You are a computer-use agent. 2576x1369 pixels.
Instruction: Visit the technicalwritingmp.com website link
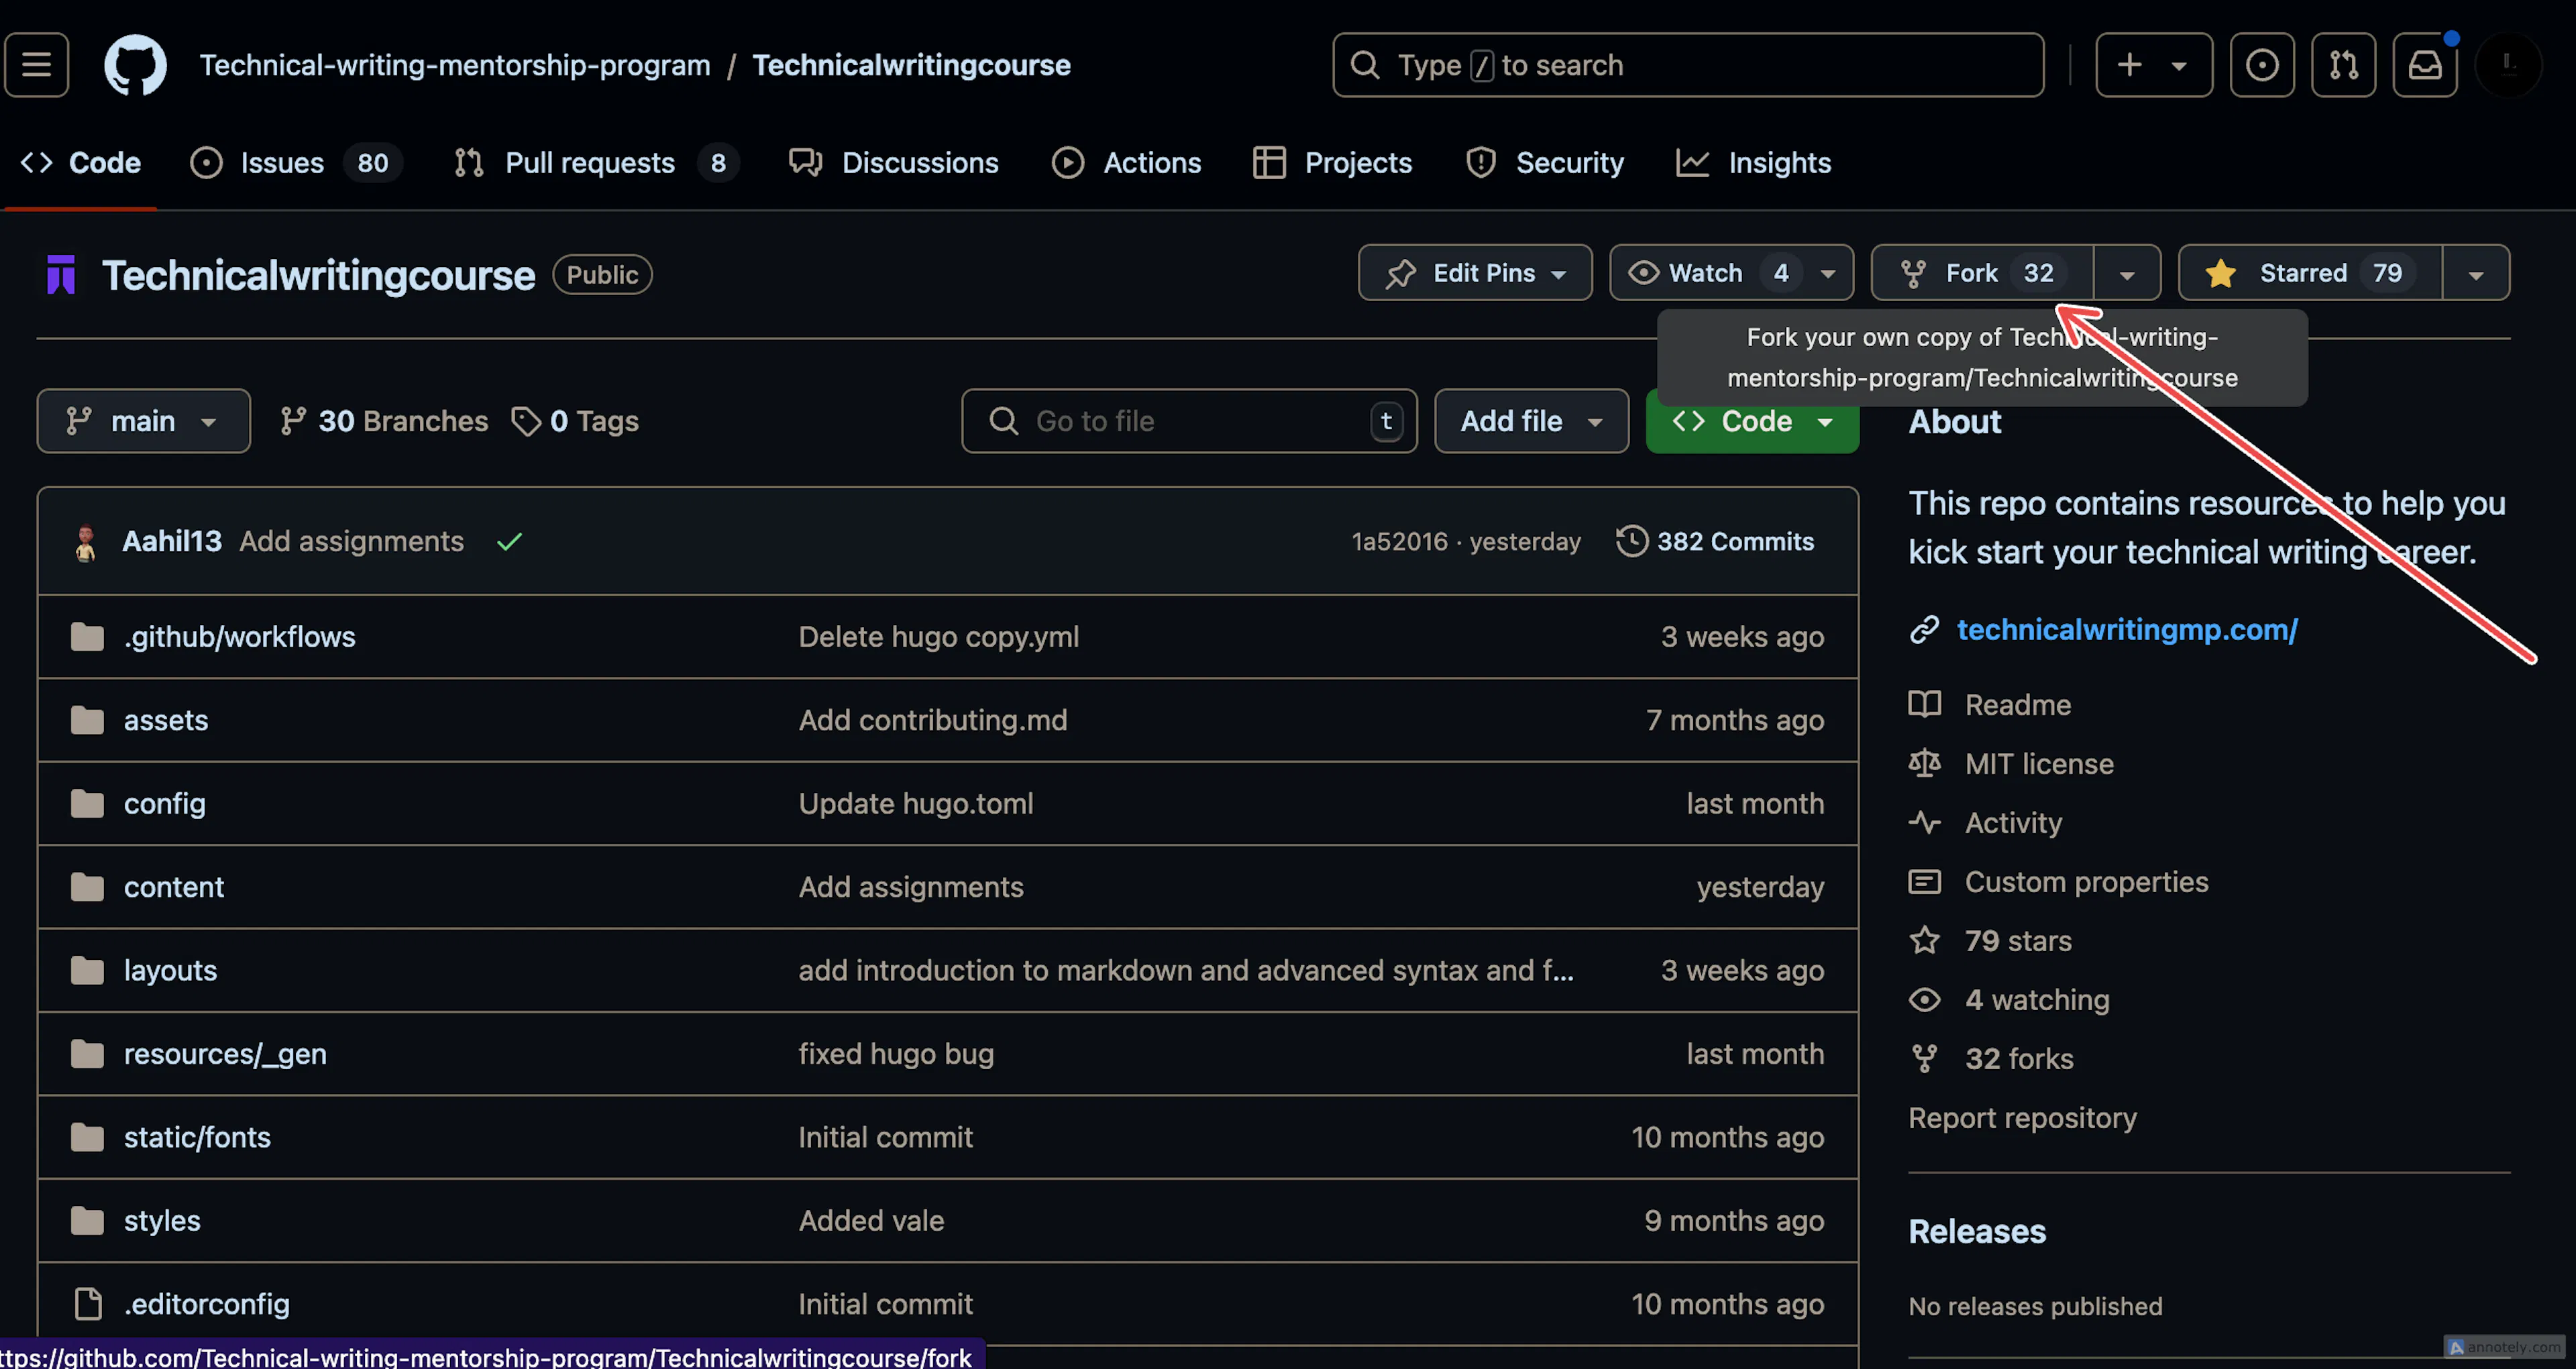[2127, 630]
